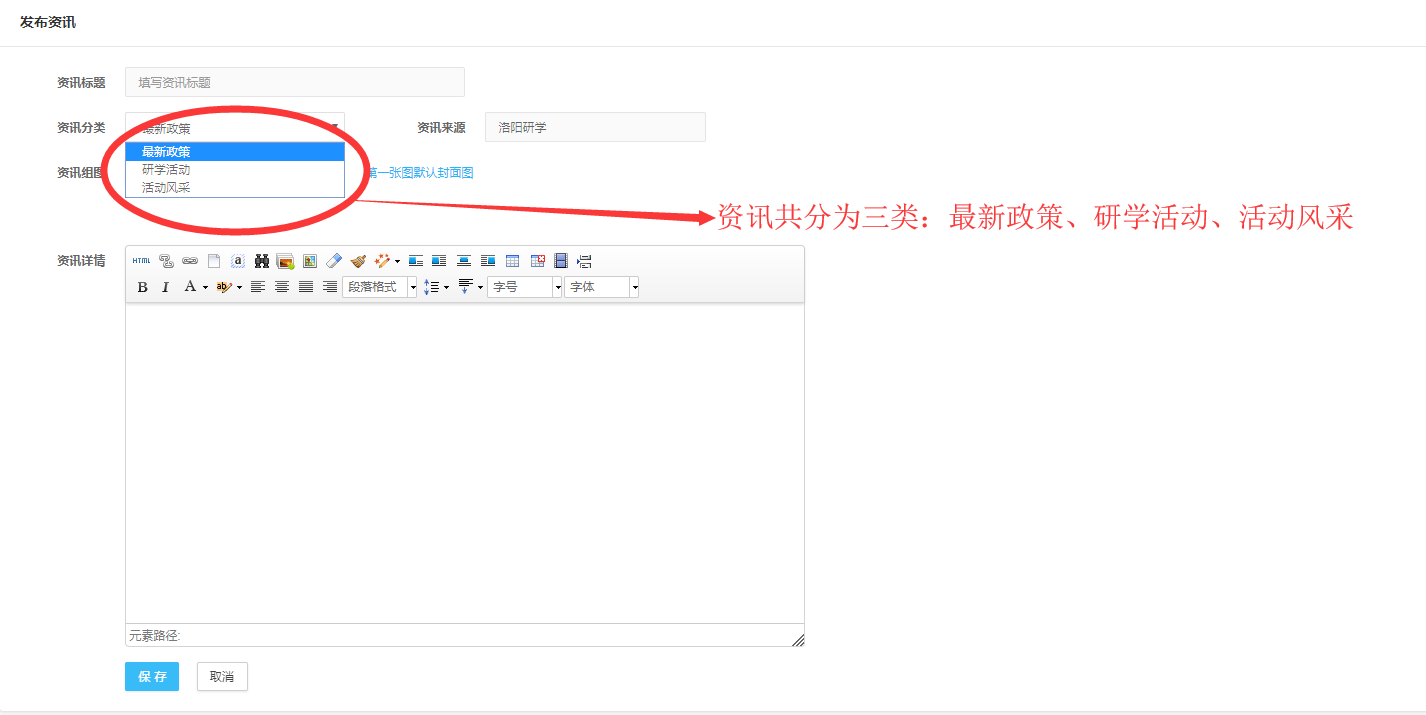The height and width of the screenshot is (715, 1426).
Task: Click the image float left icon
Action: [x=439, y=261]
